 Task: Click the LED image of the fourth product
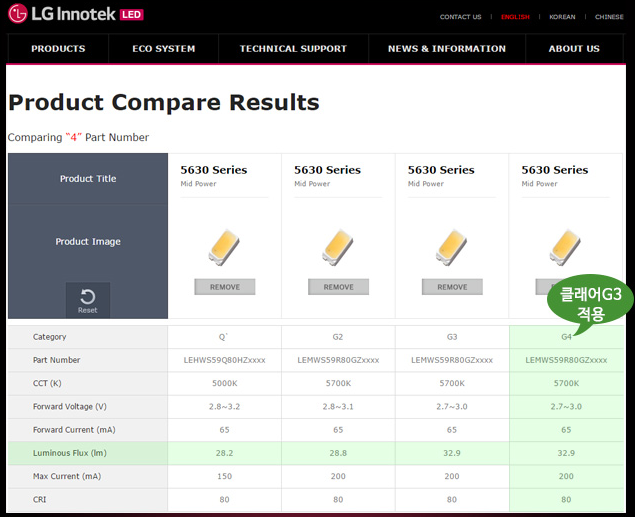click(x=565, y=248)
